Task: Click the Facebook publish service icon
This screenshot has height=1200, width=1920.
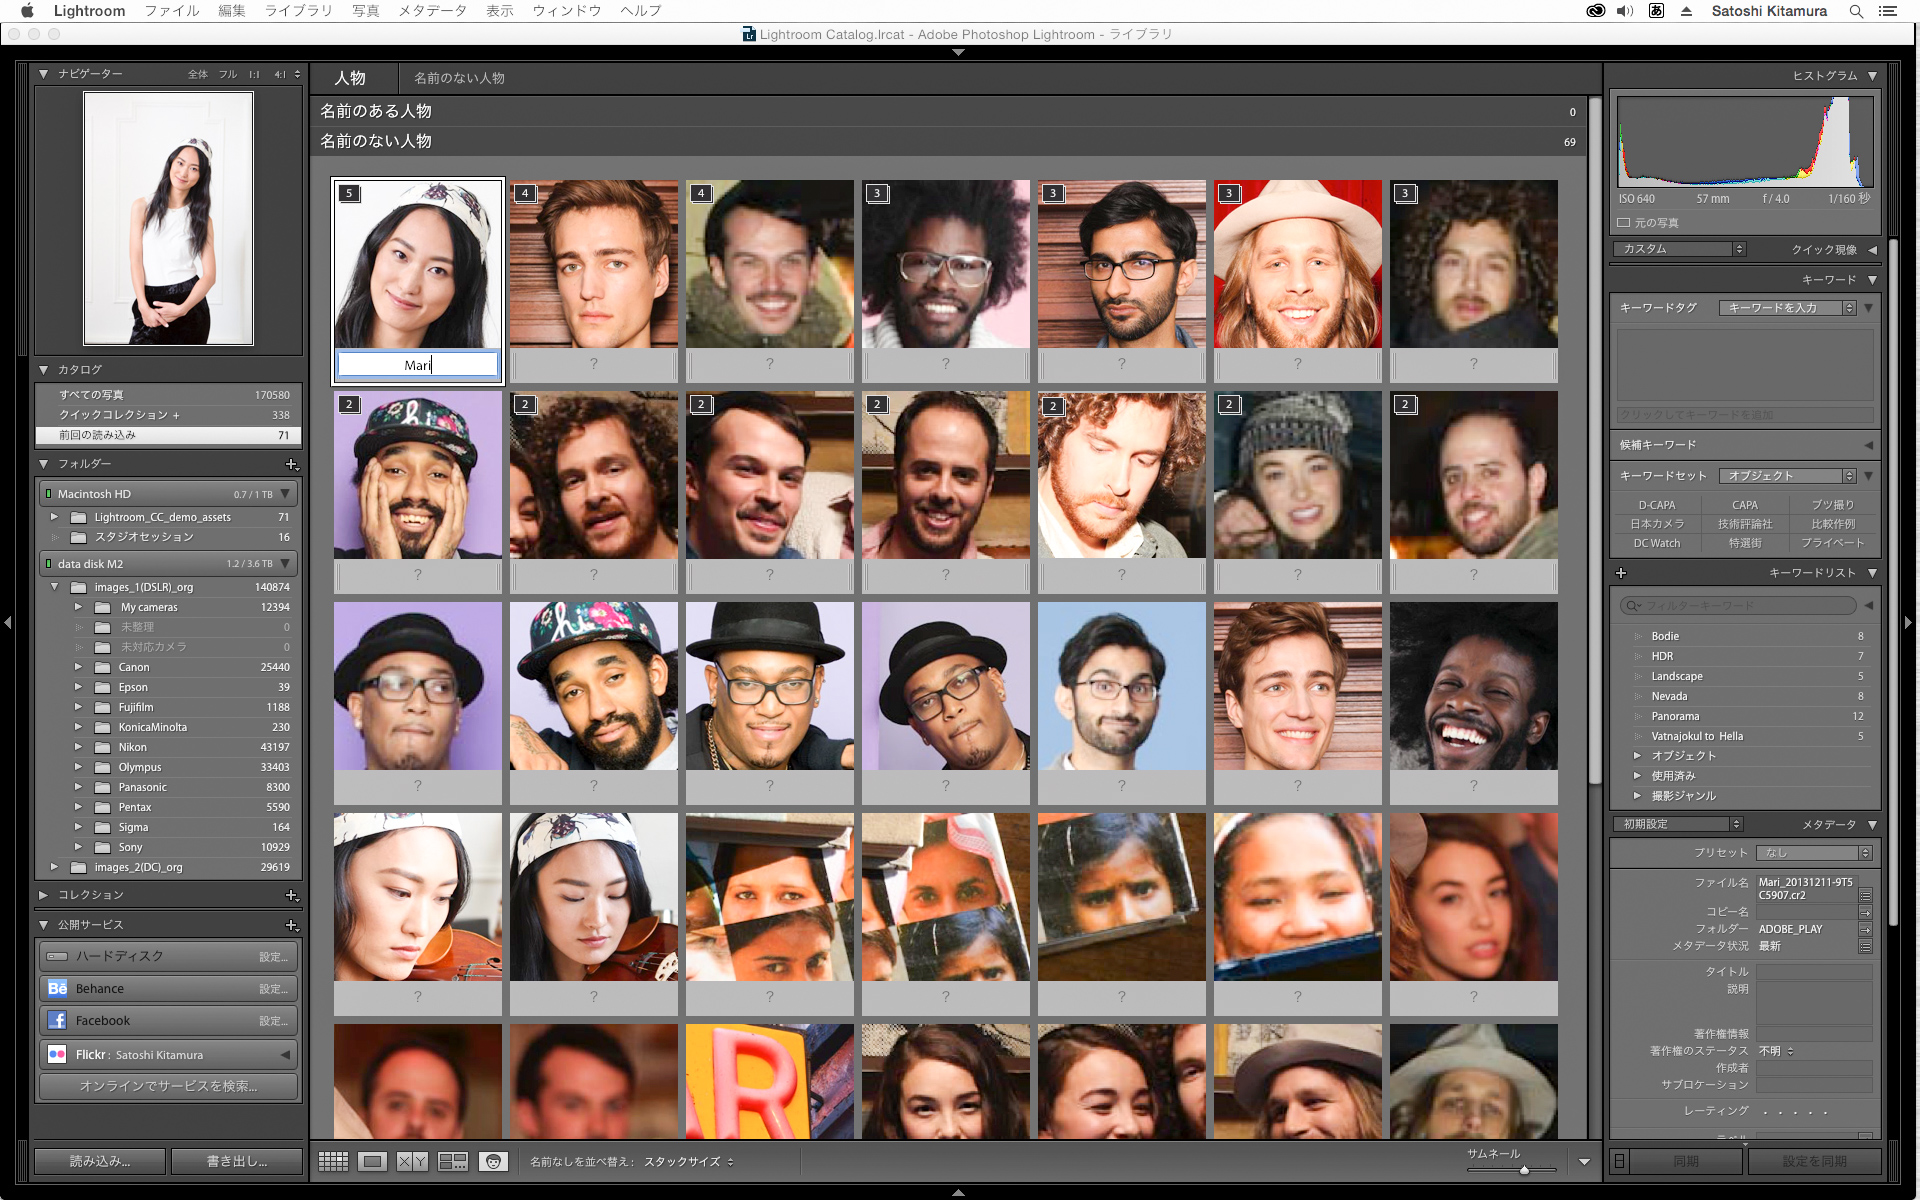Action: (x=57, y=1020)
